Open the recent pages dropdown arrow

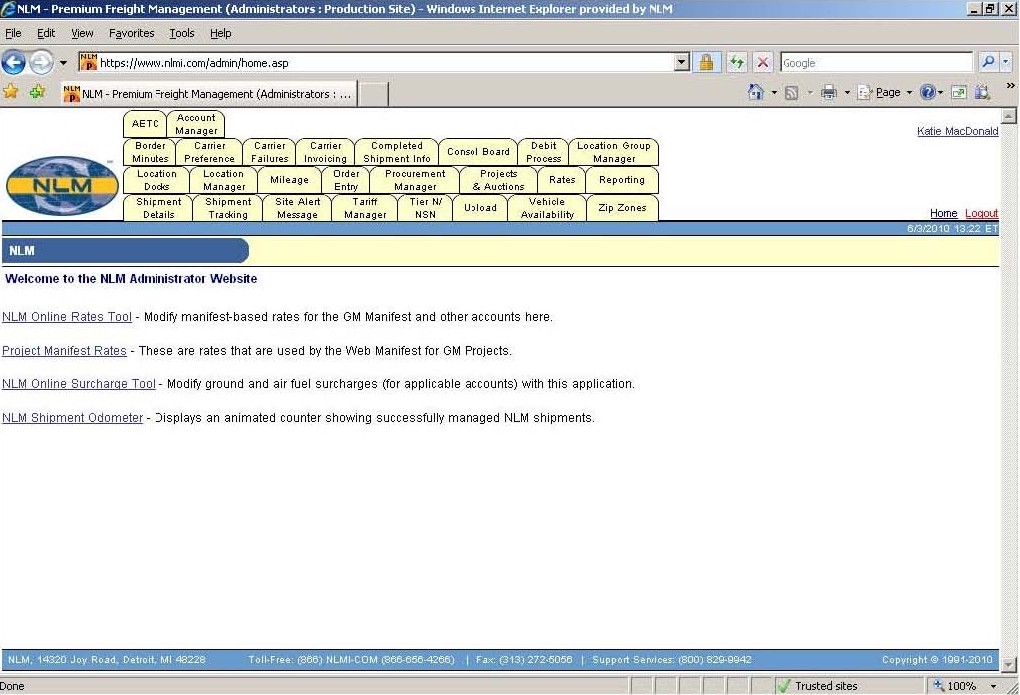click(x=63, y=63)
